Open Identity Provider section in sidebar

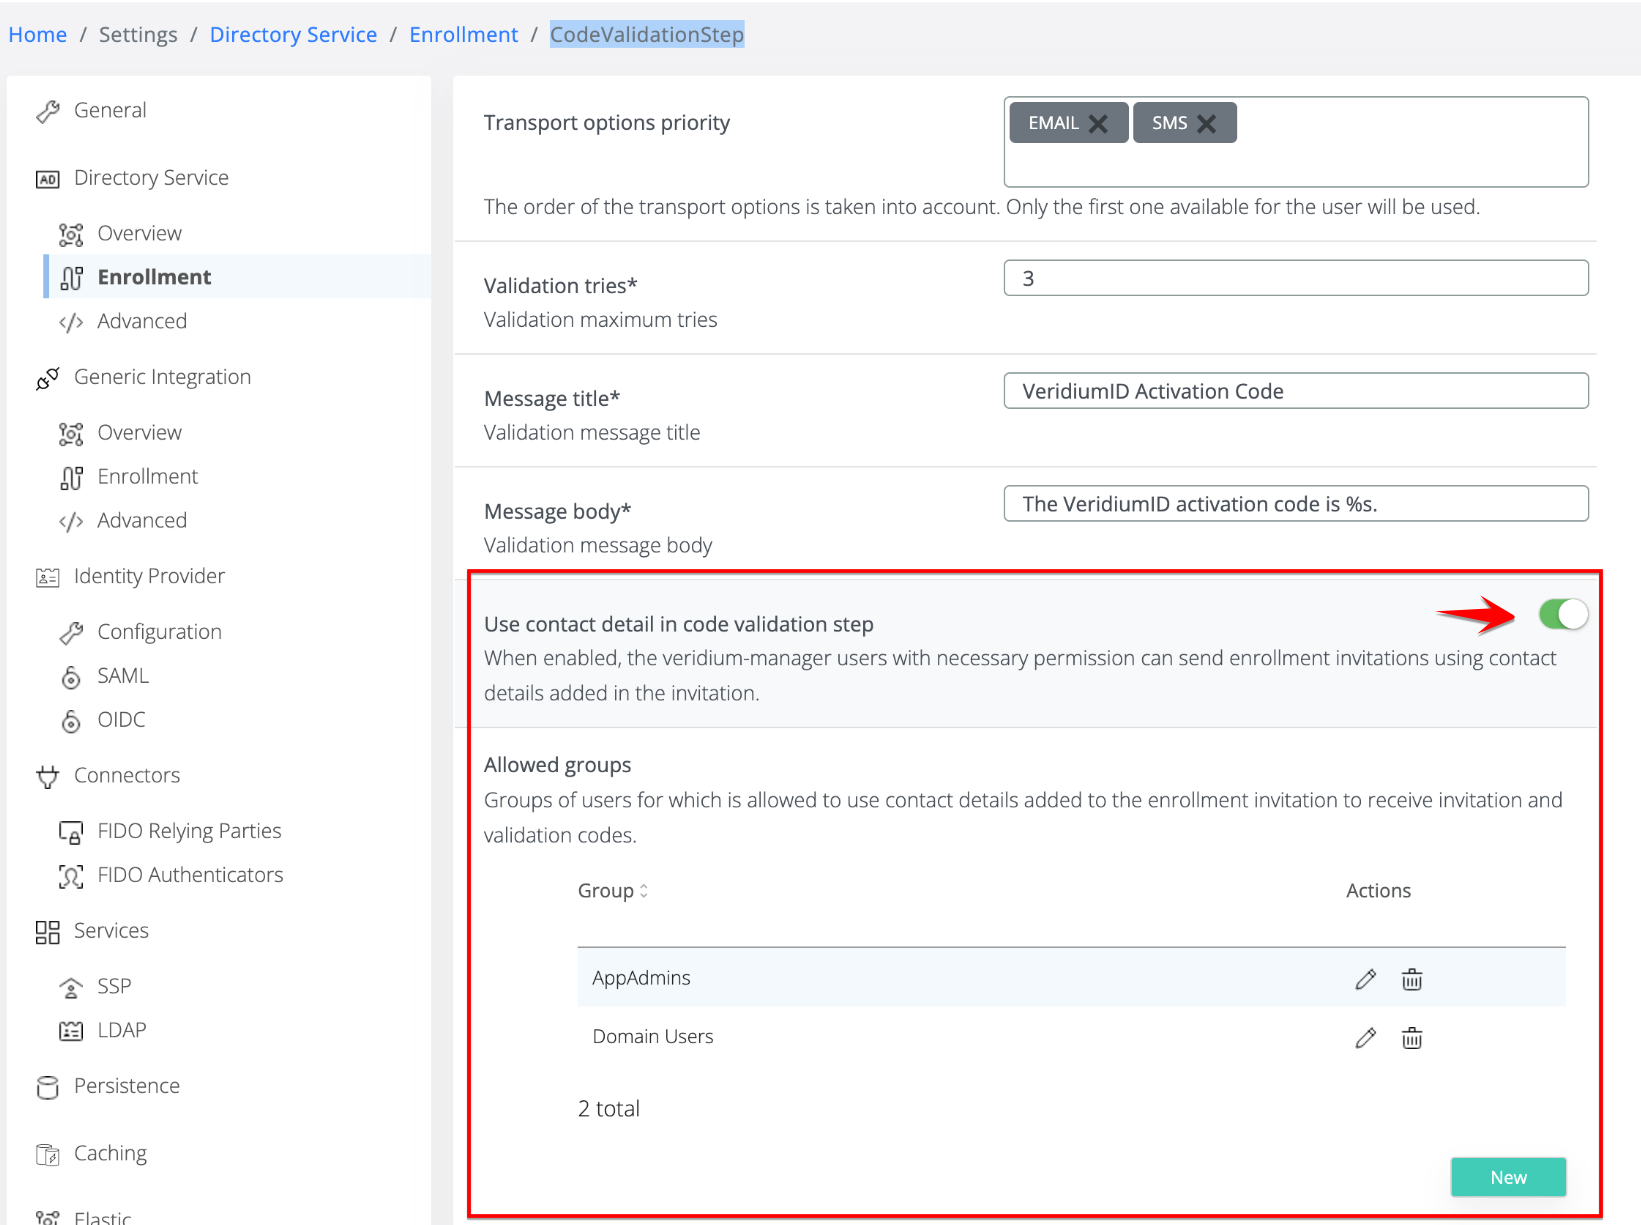149,576
